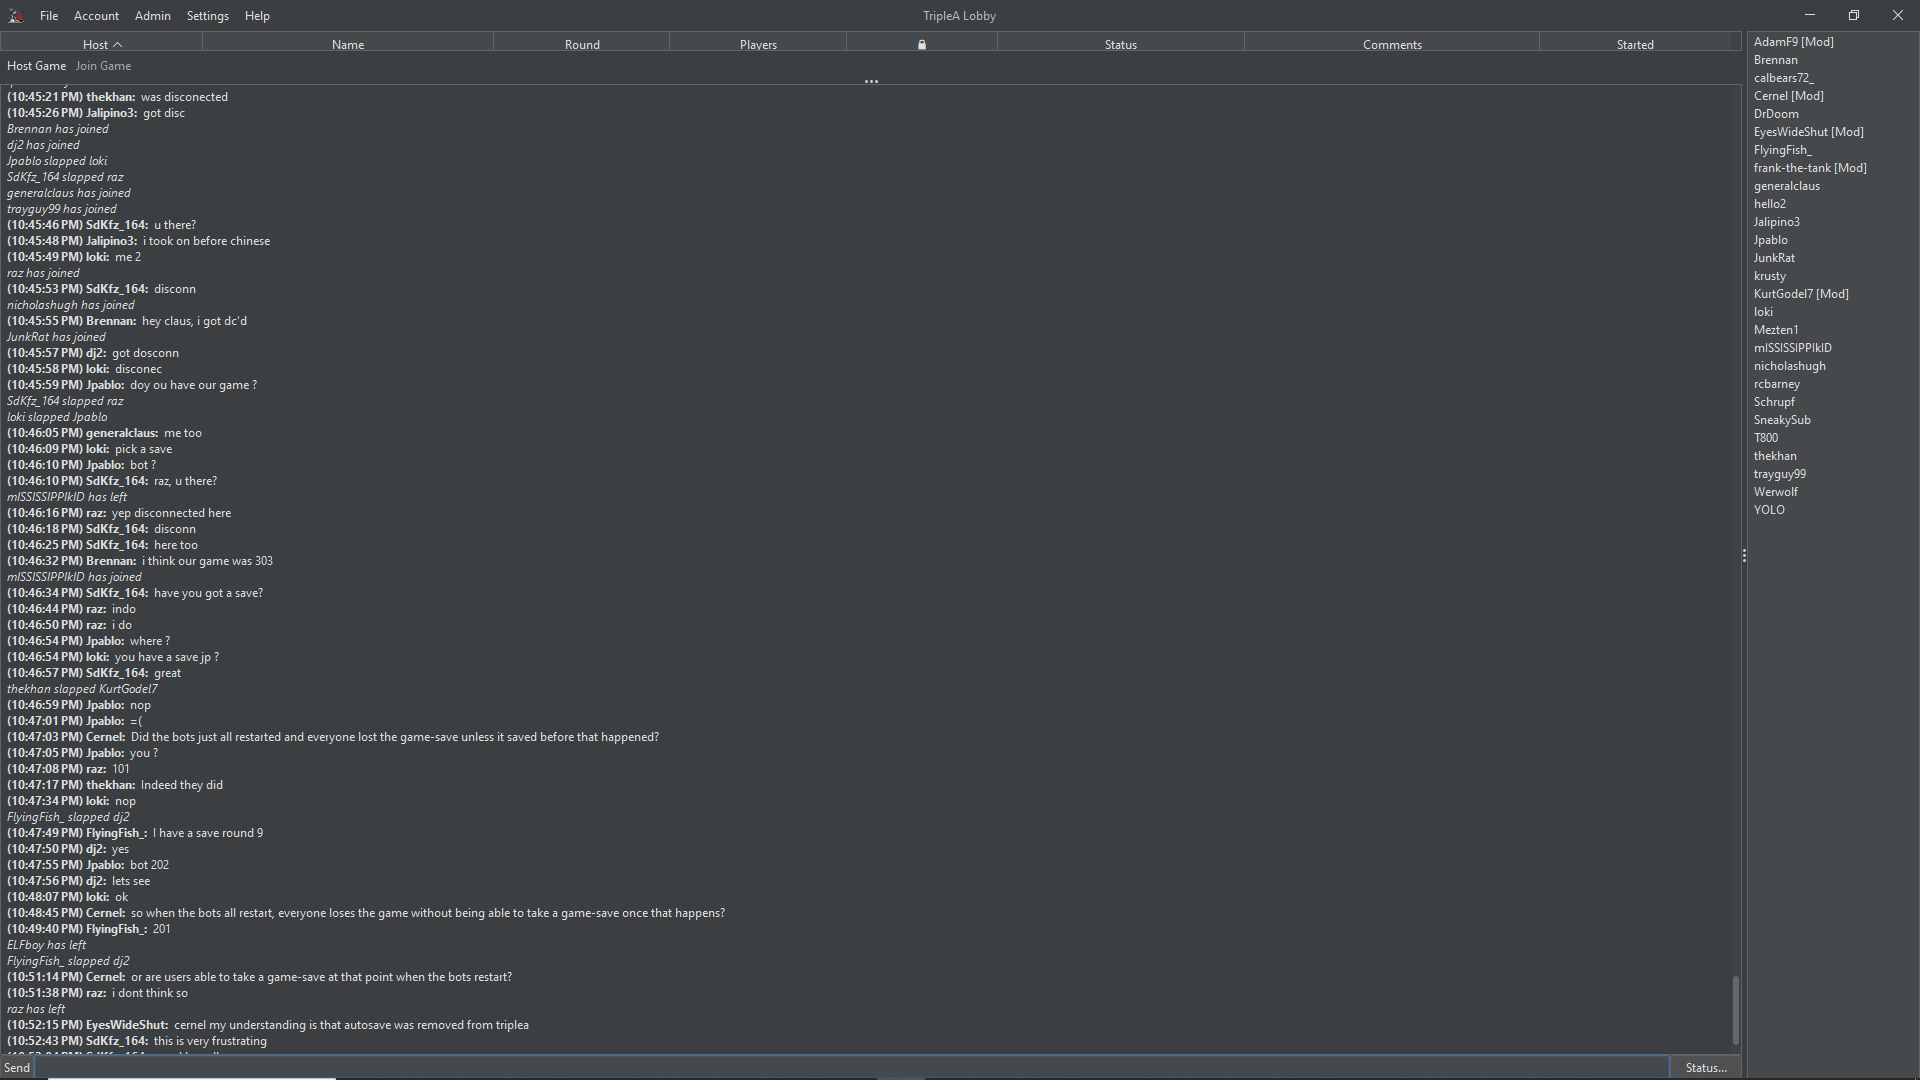This screenshot has height=1080, width=1920.
Task: Sort the game list by Started
Action: [x=1635, y=44]
